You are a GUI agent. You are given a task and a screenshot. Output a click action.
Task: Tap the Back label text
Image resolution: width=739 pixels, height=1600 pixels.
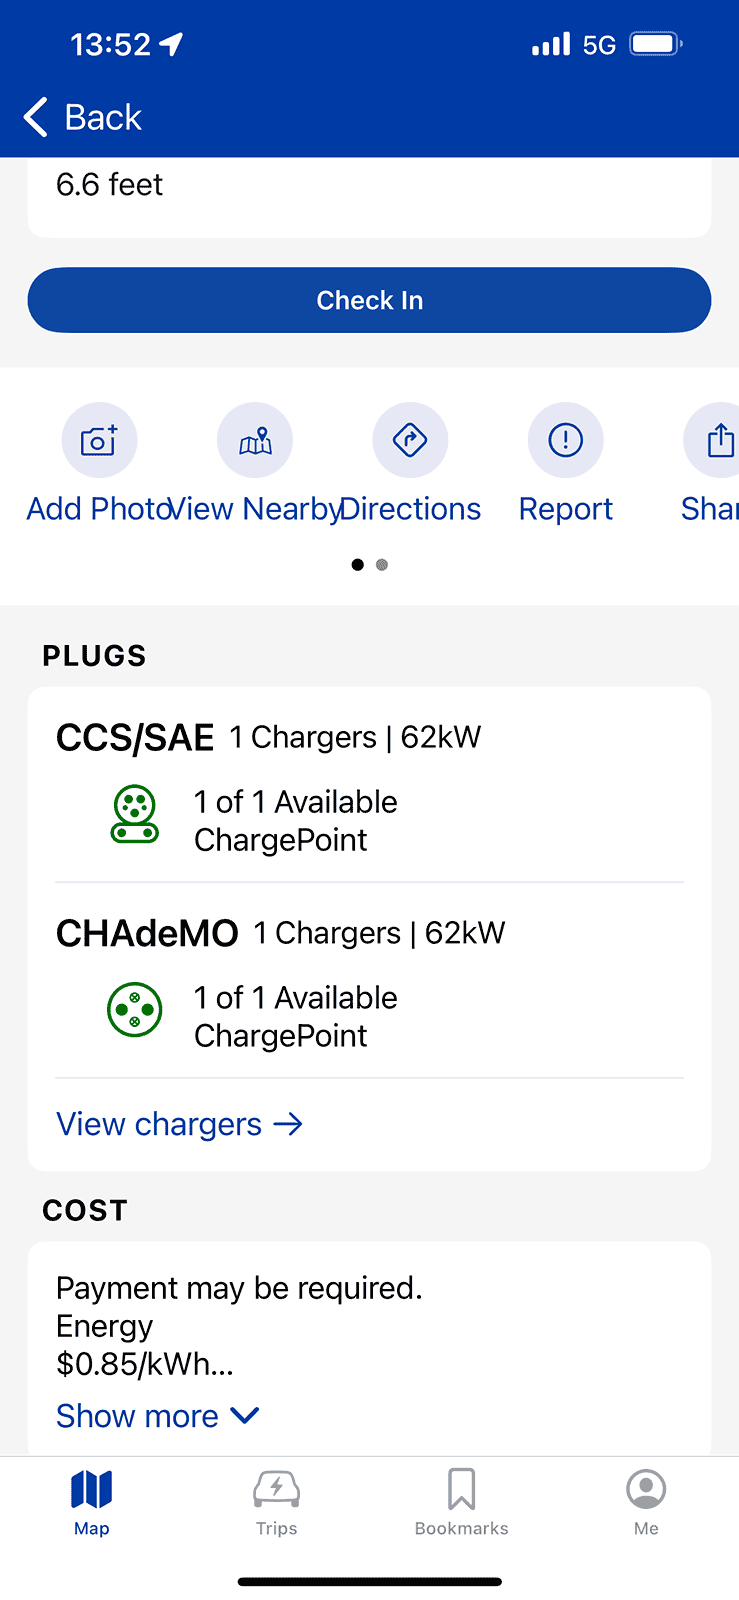103,117
